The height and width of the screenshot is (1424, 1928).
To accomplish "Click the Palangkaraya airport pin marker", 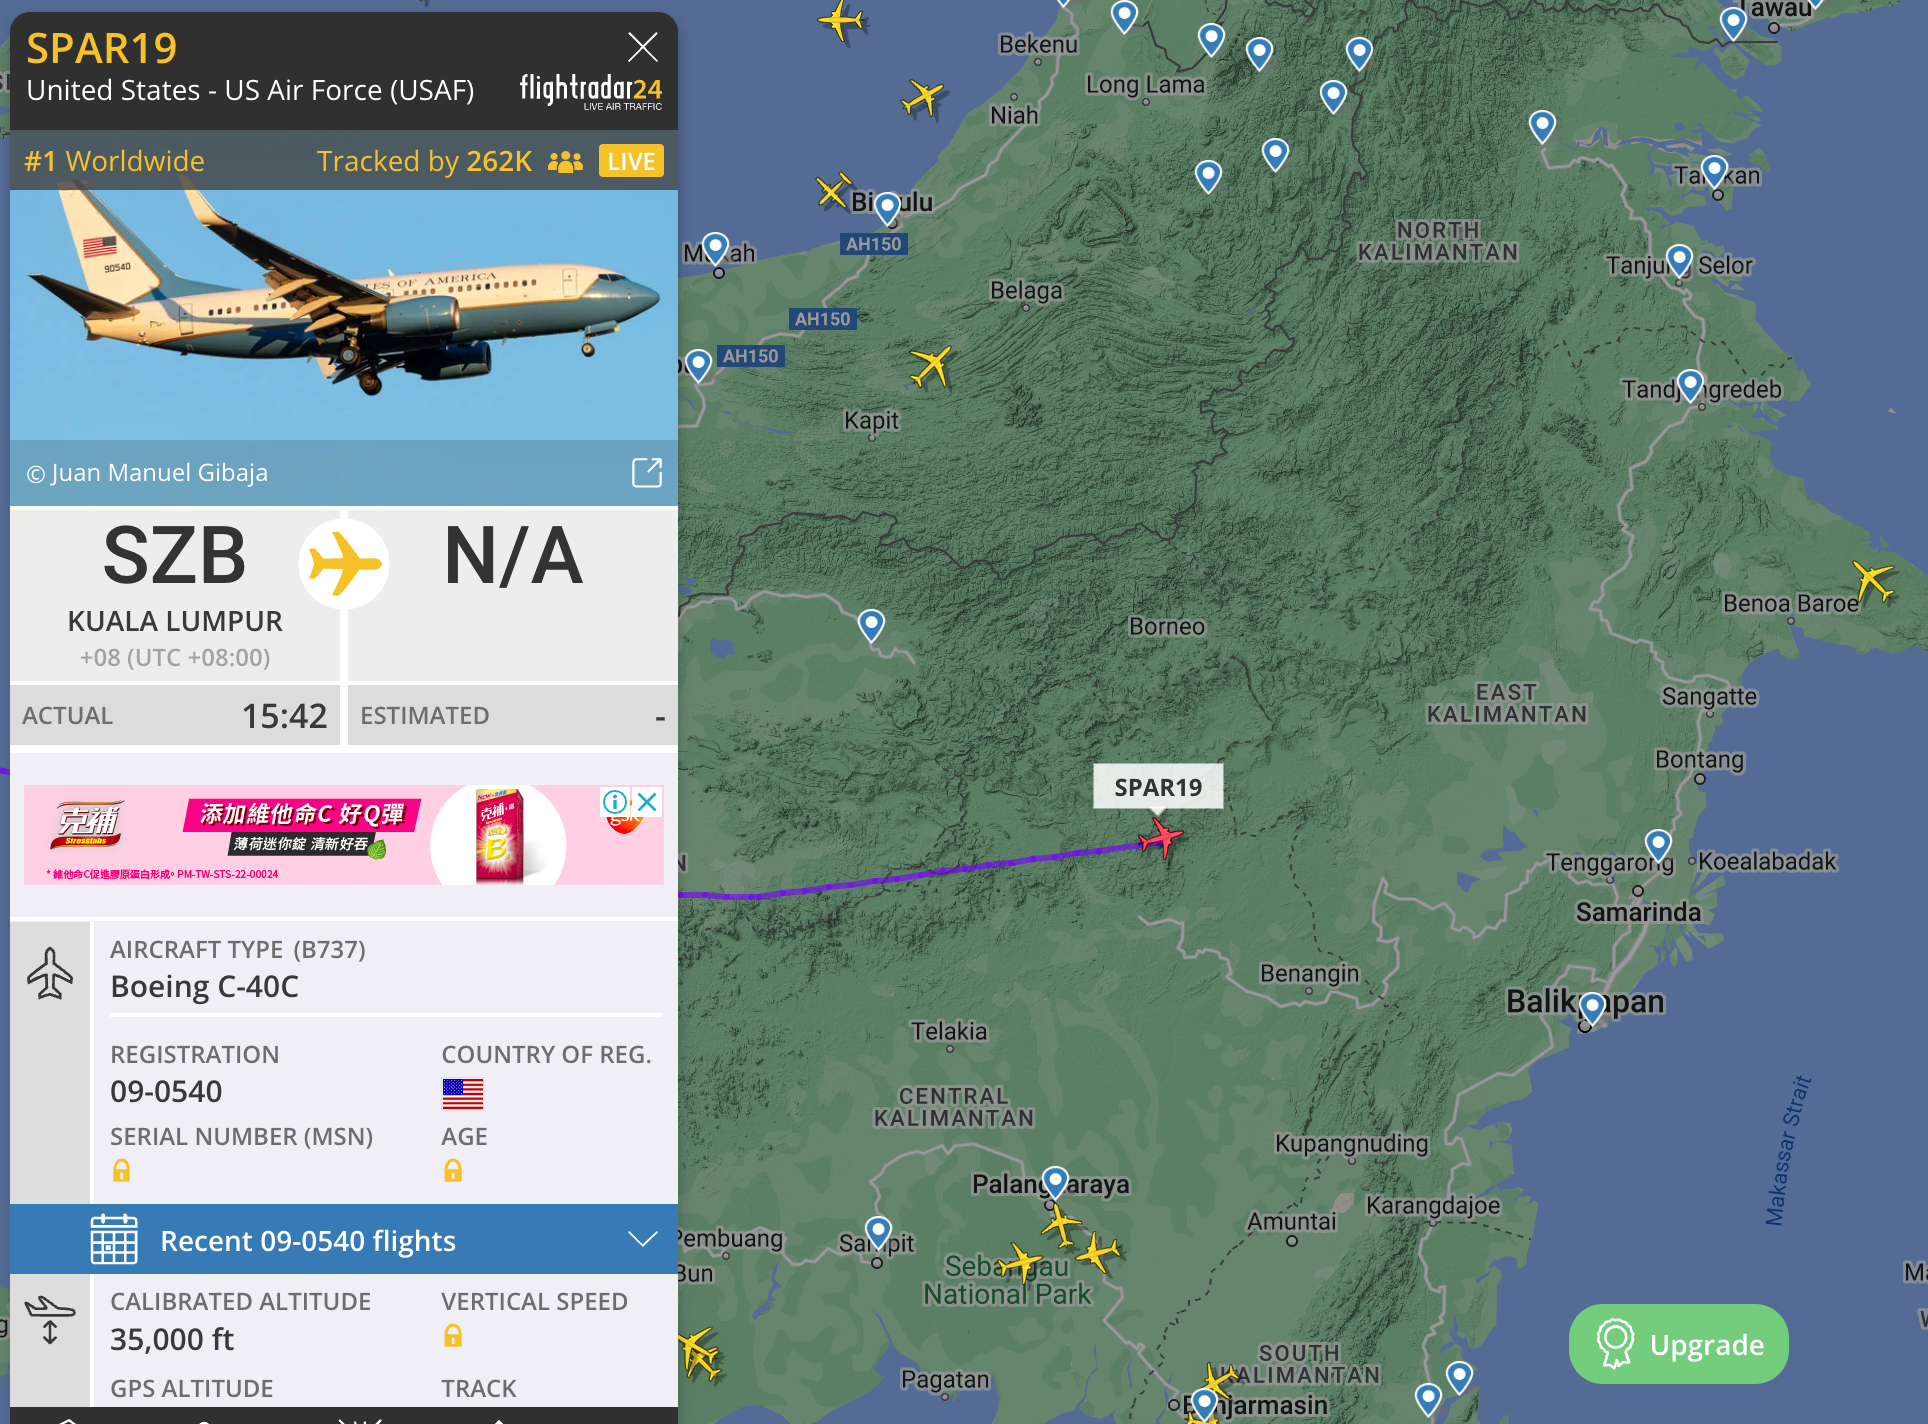I will tap(1055, 1183).
